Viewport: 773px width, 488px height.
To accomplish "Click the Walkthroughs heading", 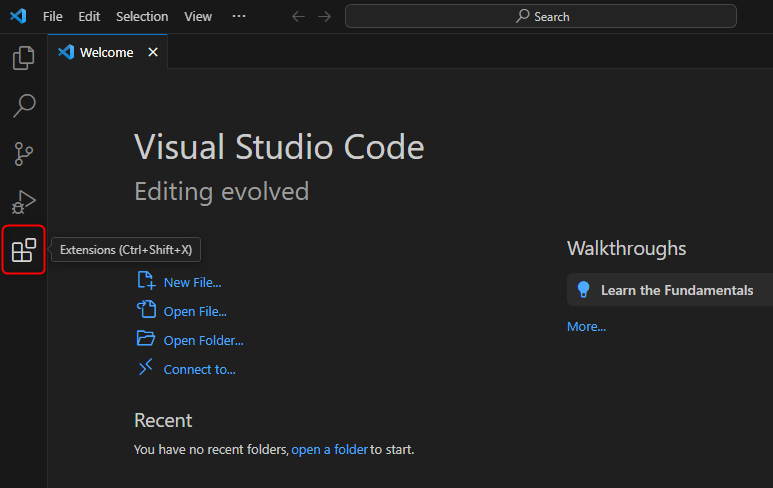I will tap(626, 248).
